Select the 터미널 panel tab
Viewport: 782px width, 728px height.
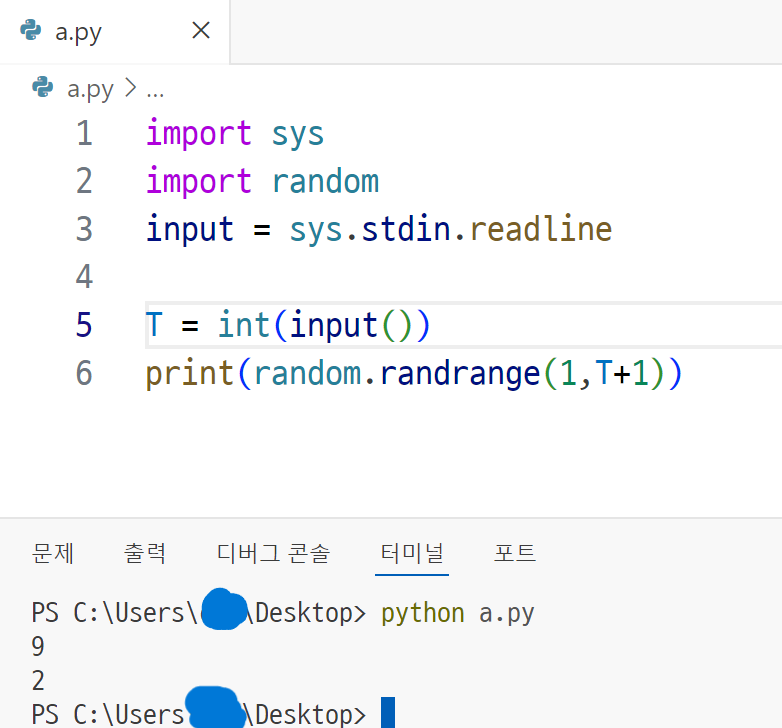412,552
